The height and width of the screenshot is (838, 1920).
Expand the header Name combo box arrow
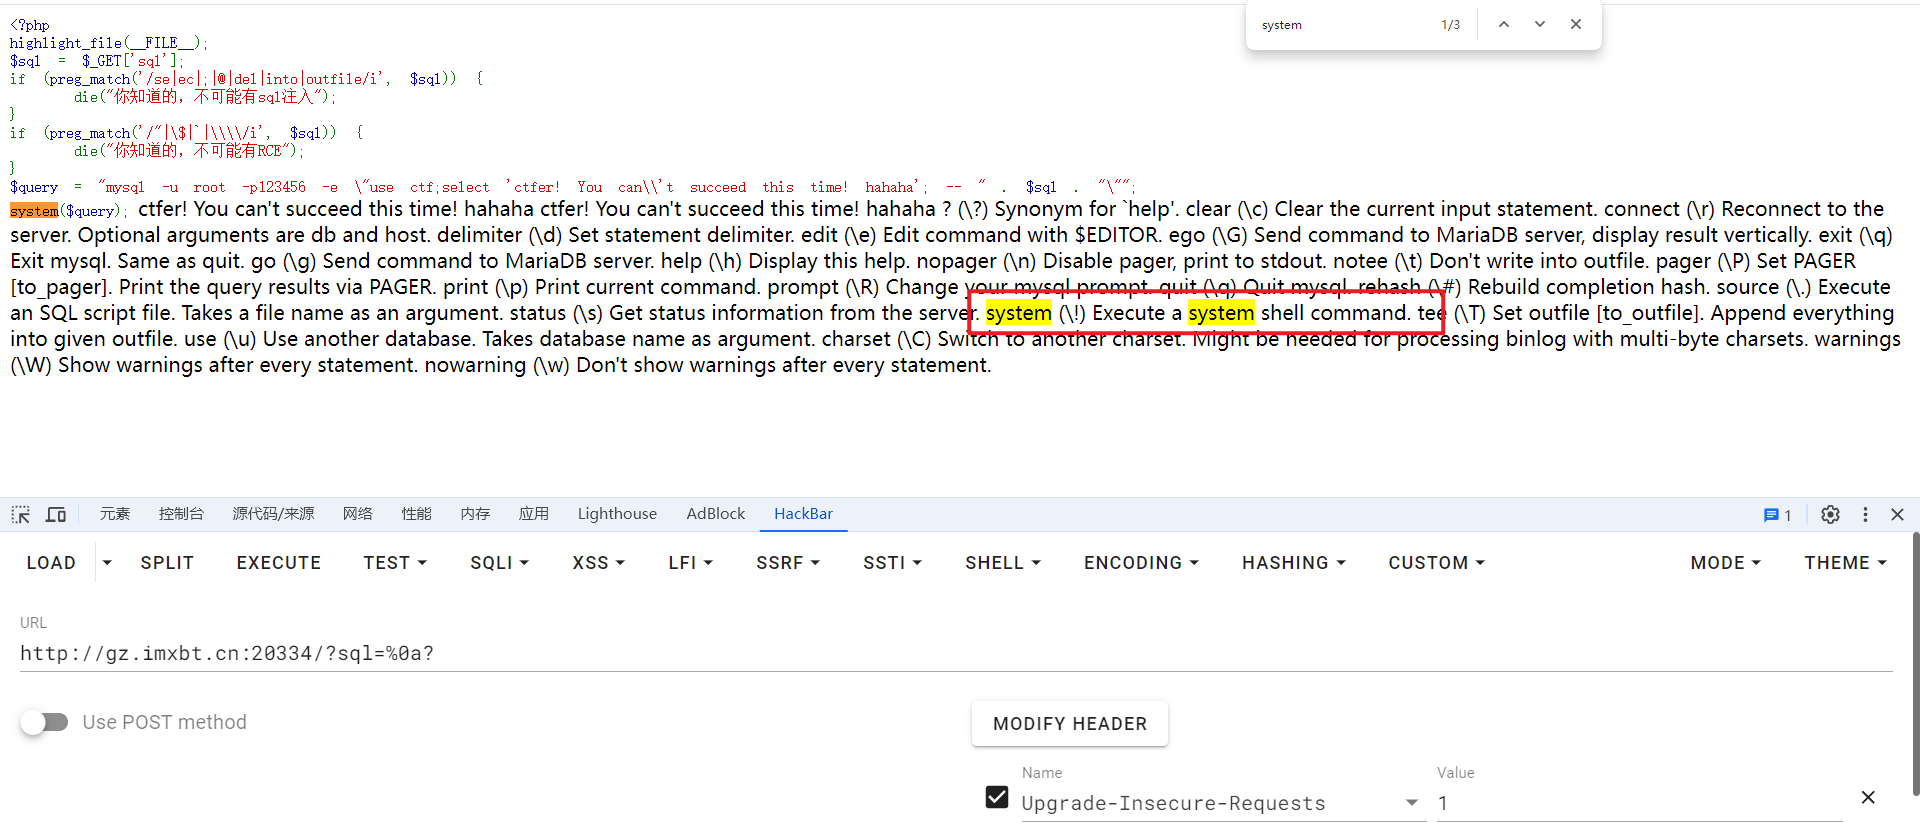pos(1411,803)
